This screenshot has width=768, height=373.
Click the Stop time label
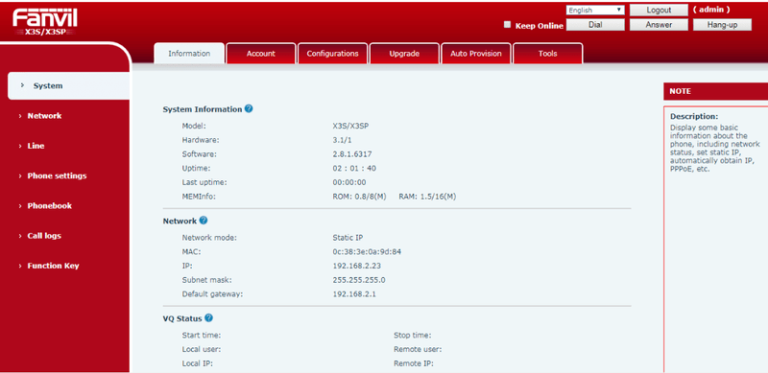[412, 335]
